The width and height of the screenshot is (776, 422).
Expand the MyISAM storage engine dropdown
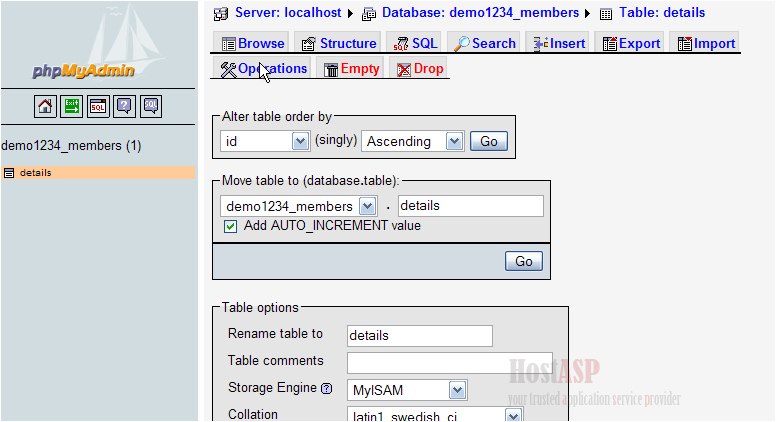(x=407, y=390)
